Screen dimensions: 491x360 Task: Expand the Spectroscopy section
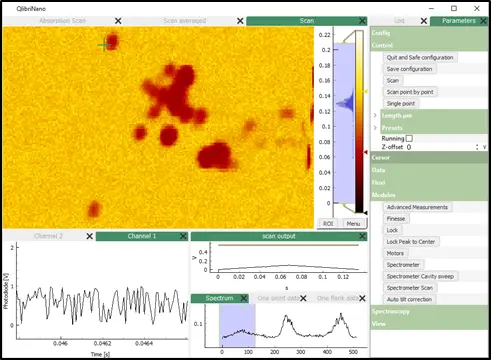coord(429,311)
